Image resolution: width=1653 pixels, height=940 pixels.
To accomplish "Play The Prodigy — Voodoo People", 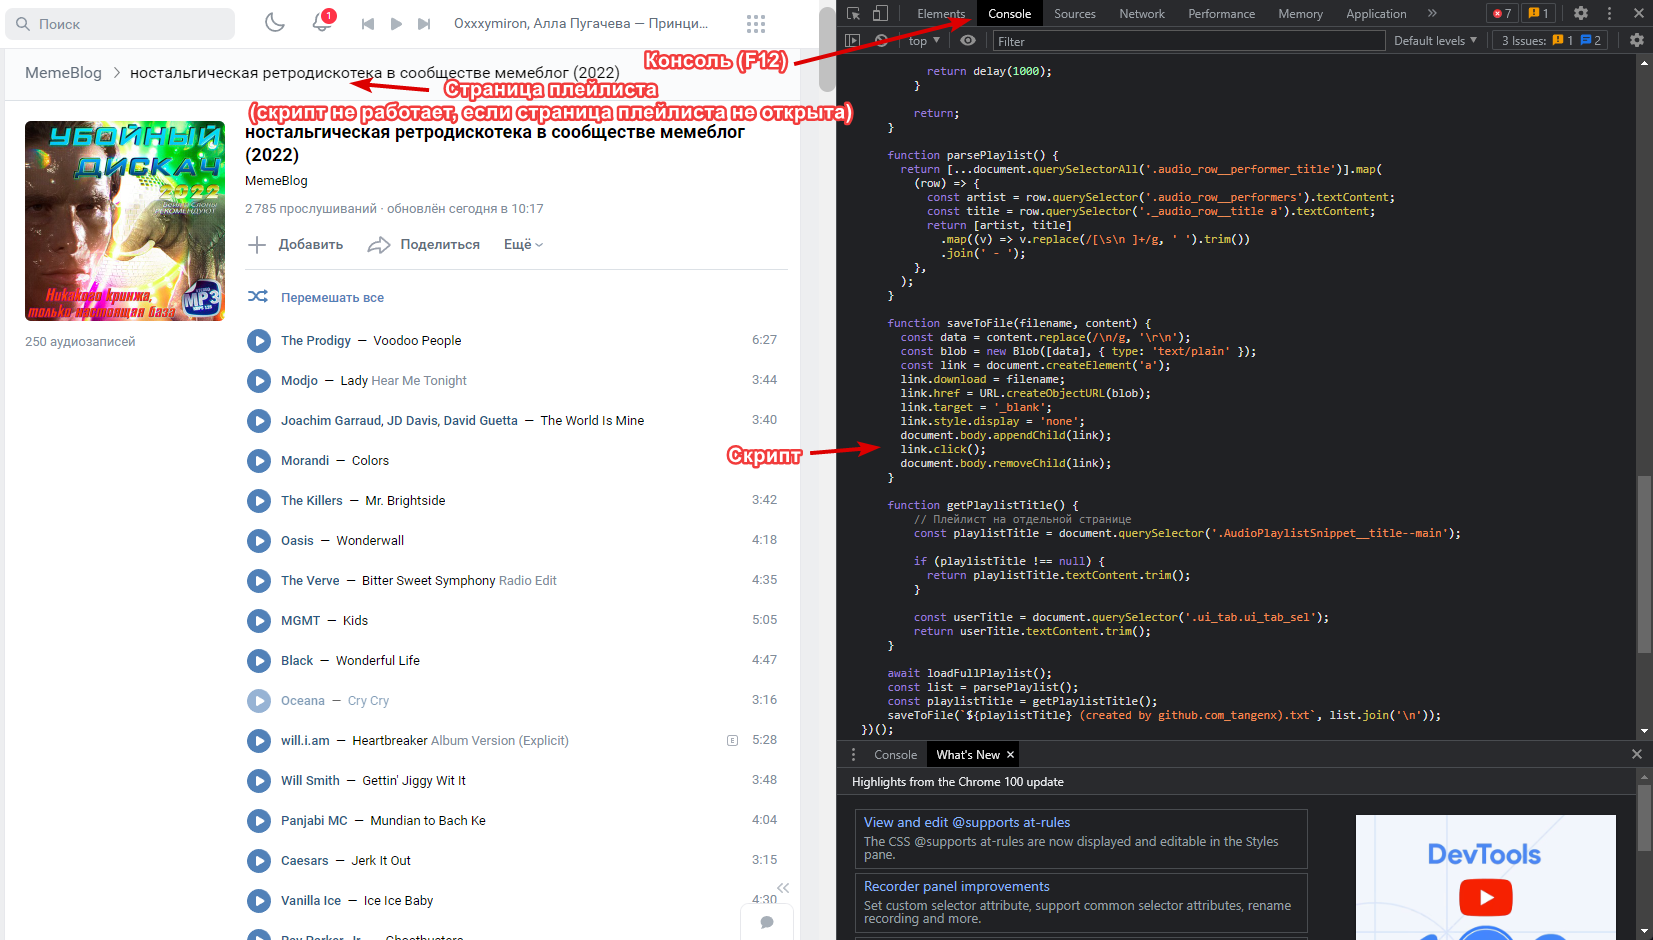I will pos(259,341).
